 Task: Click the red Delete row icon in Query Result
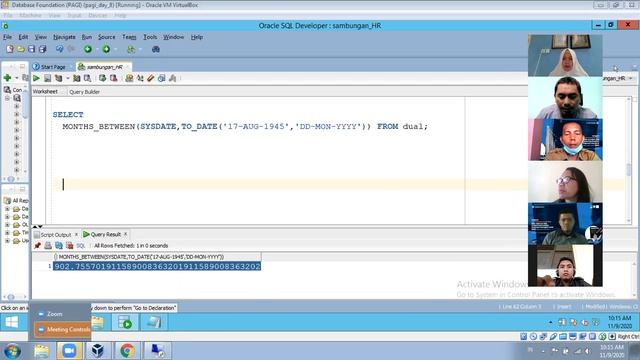[x=69, y=245]
